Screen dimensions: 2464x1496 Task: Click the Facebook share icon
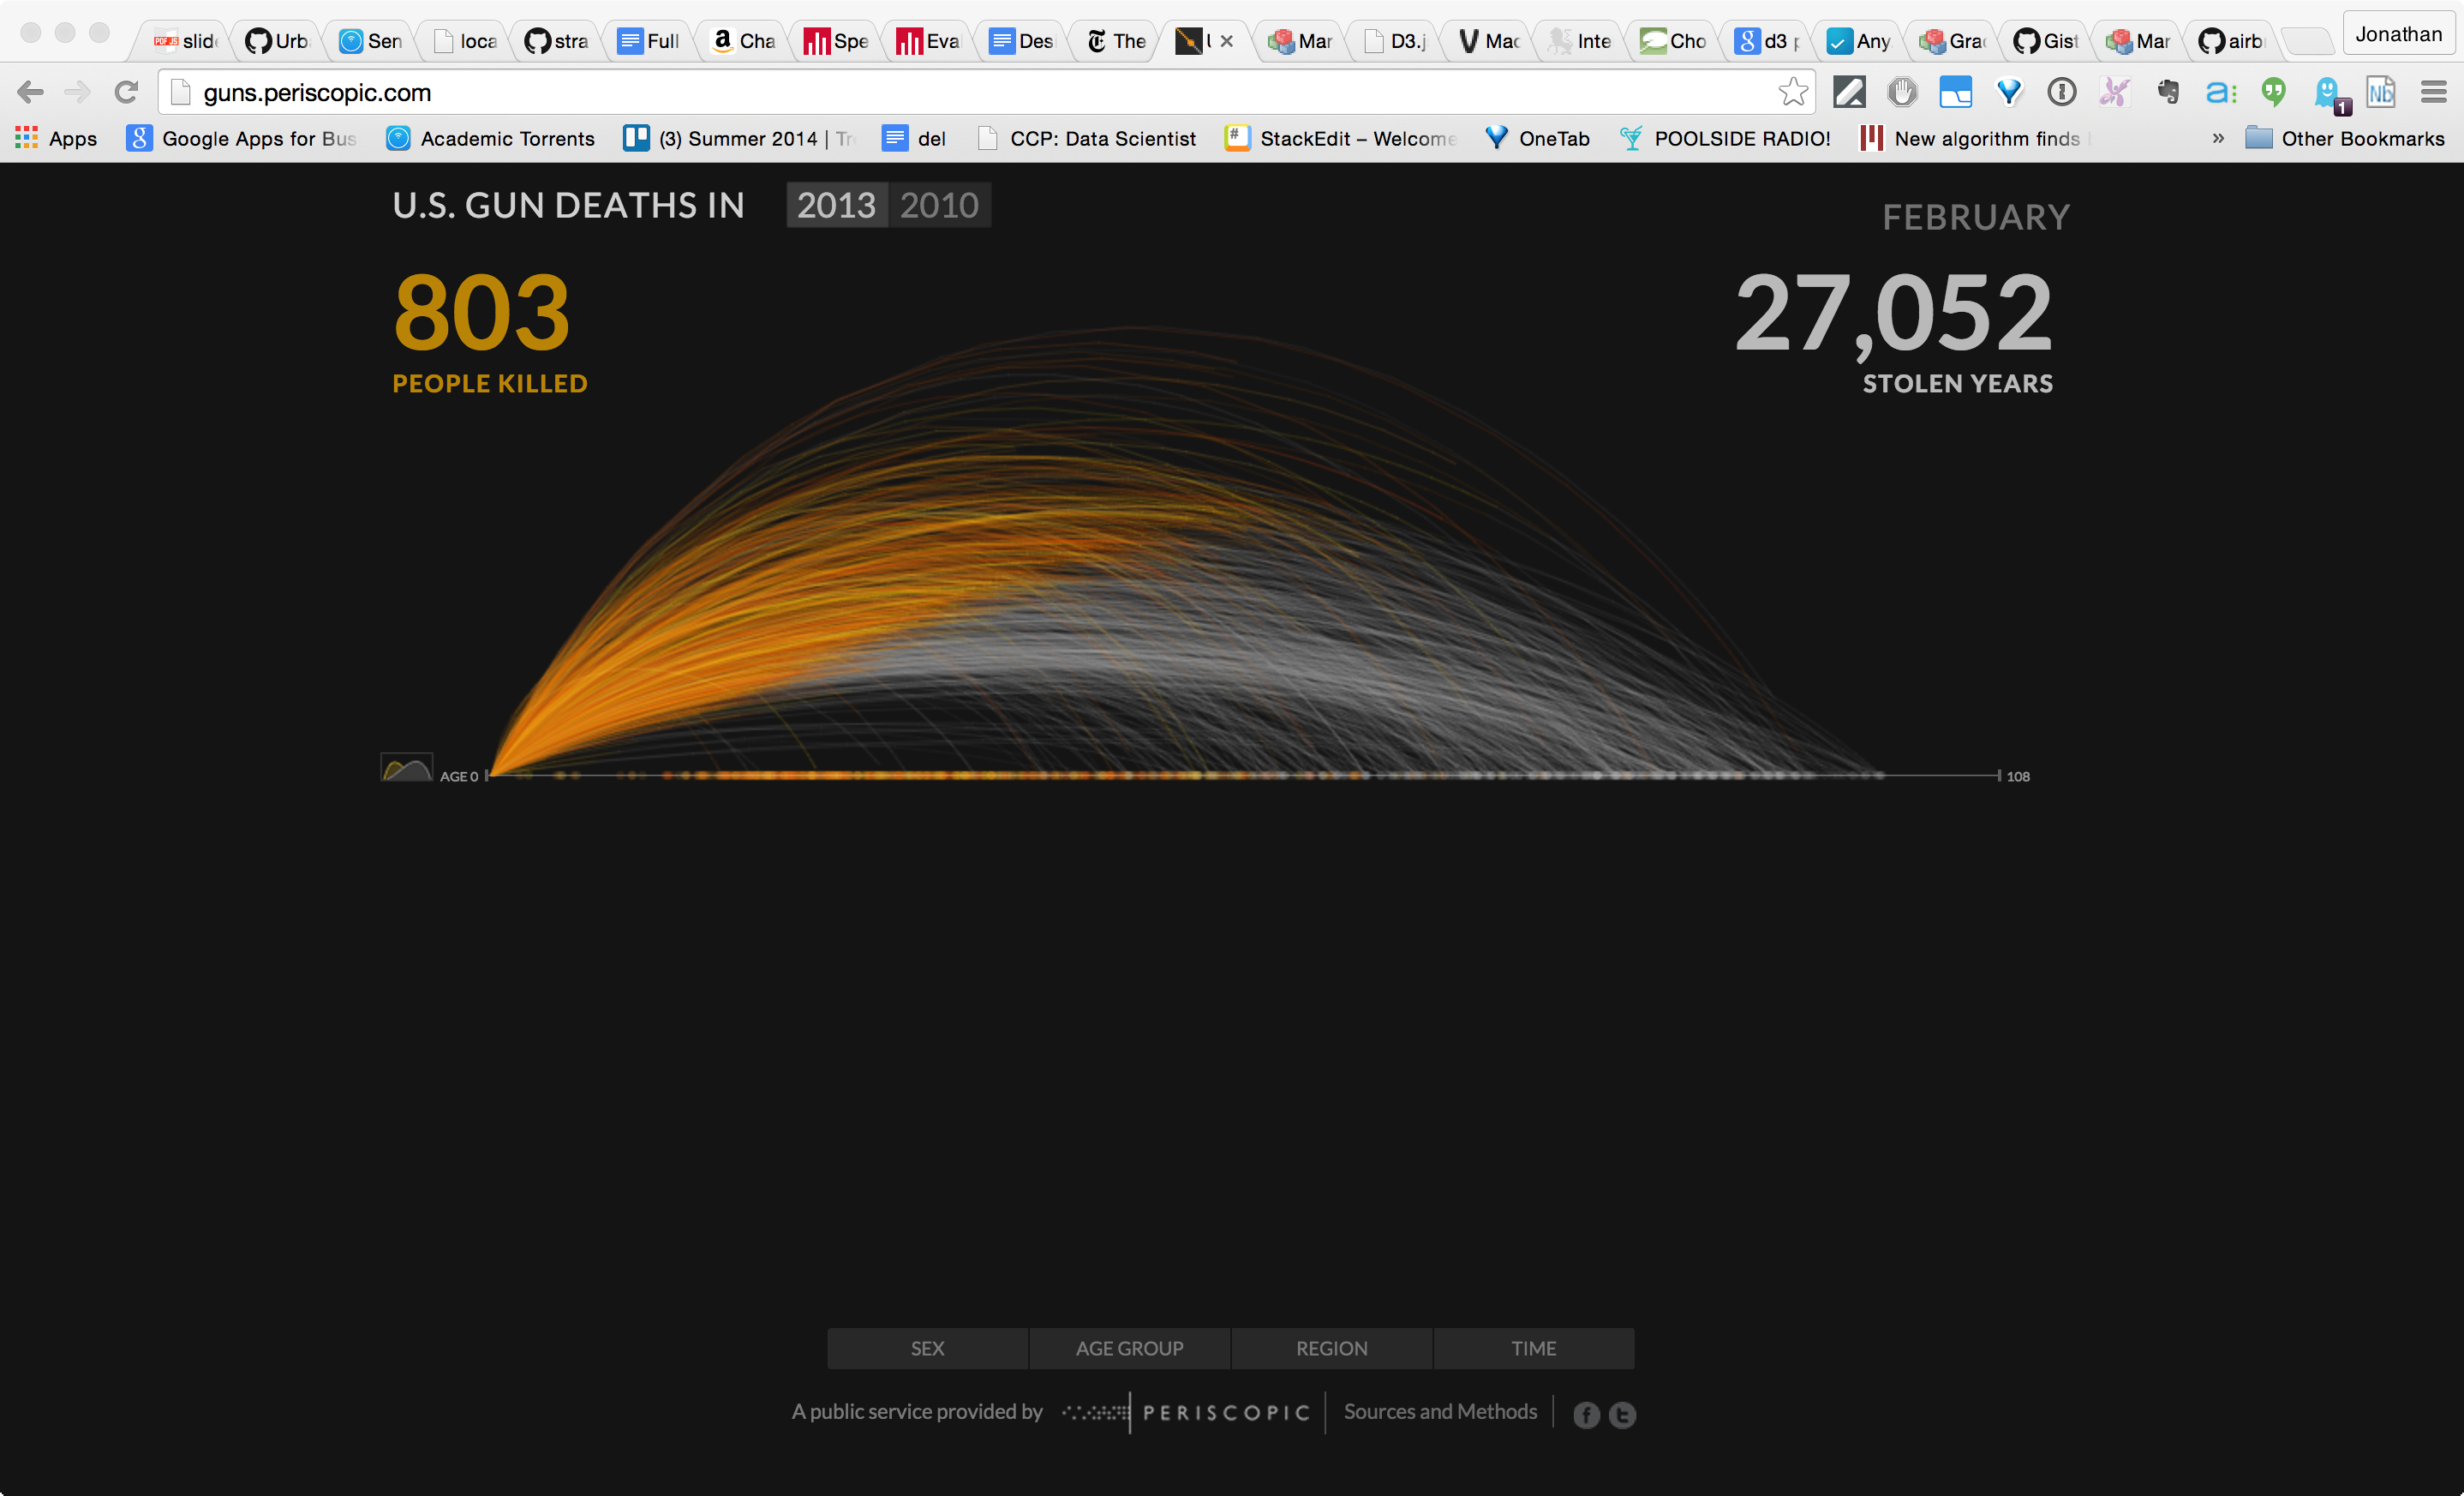coord(1586,1414)
